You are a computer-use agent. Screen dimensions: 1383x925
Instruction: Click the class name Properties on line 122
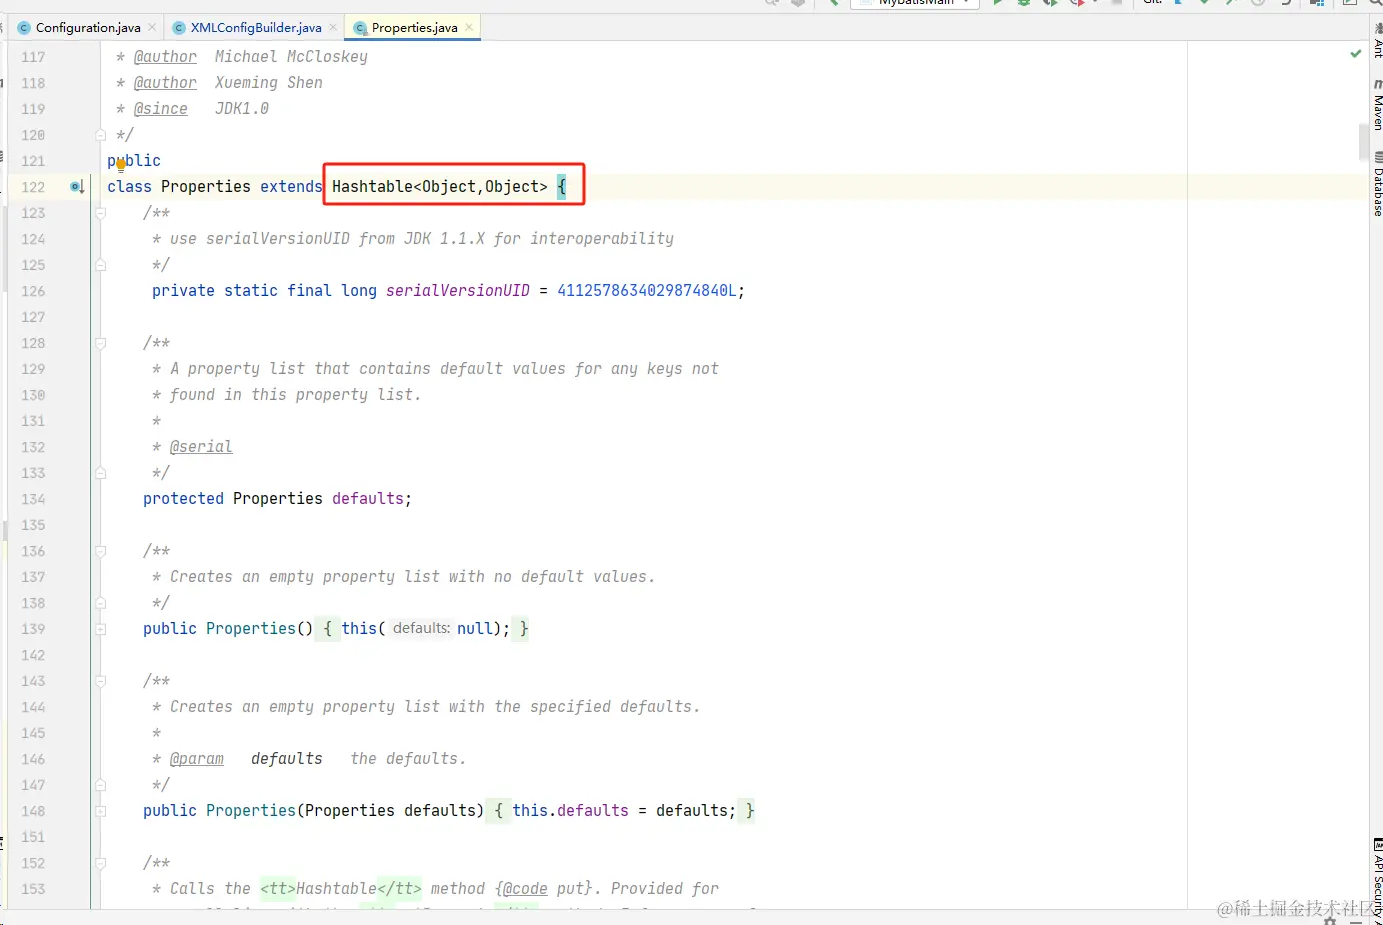coord(206,187)
